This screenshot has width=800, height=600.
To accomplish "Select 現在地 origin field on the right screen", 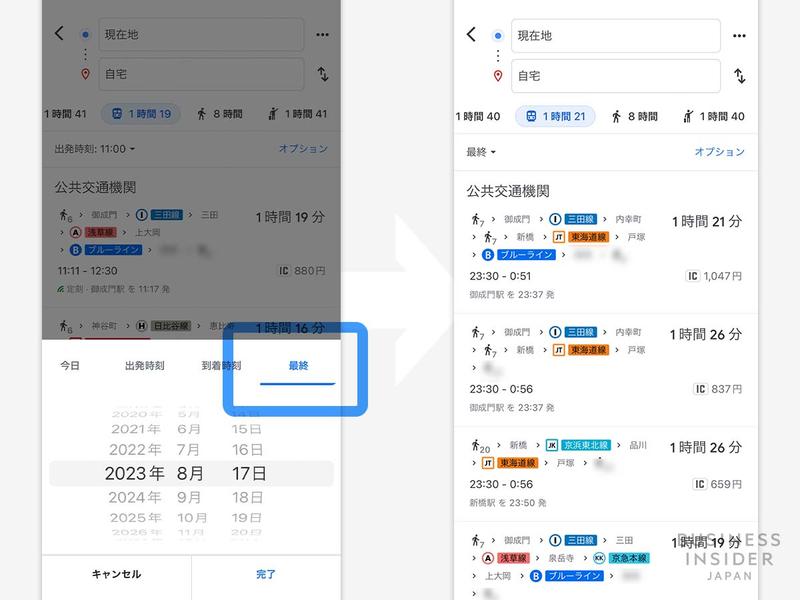I will [616, 36].
